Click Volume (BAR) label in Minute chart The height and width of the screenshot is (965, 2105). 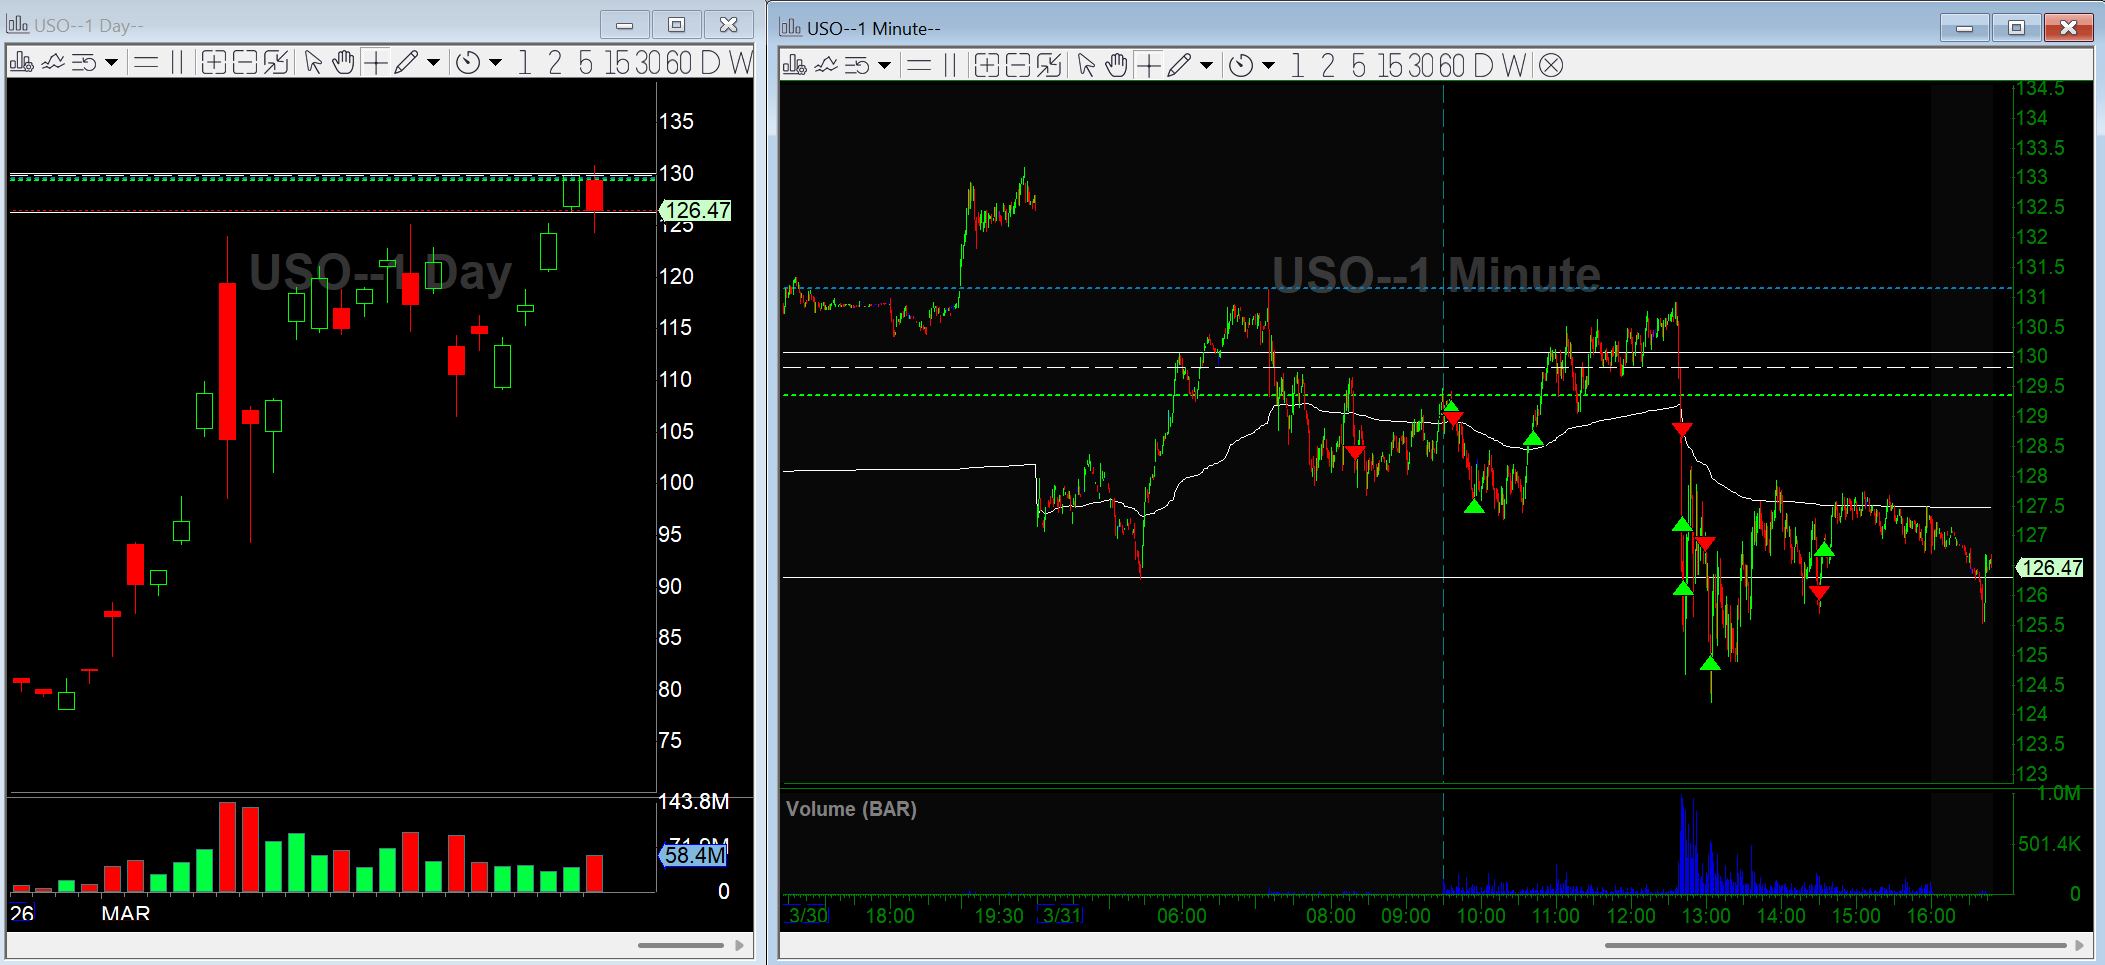pos(851,809)
